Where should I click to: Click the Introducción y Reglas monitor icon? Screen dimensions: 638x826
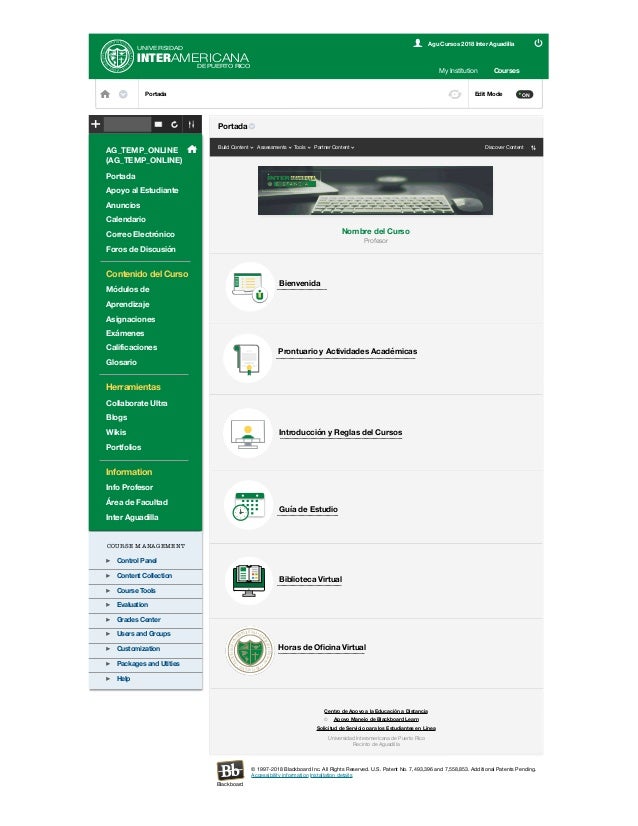[x=248, y=433]
